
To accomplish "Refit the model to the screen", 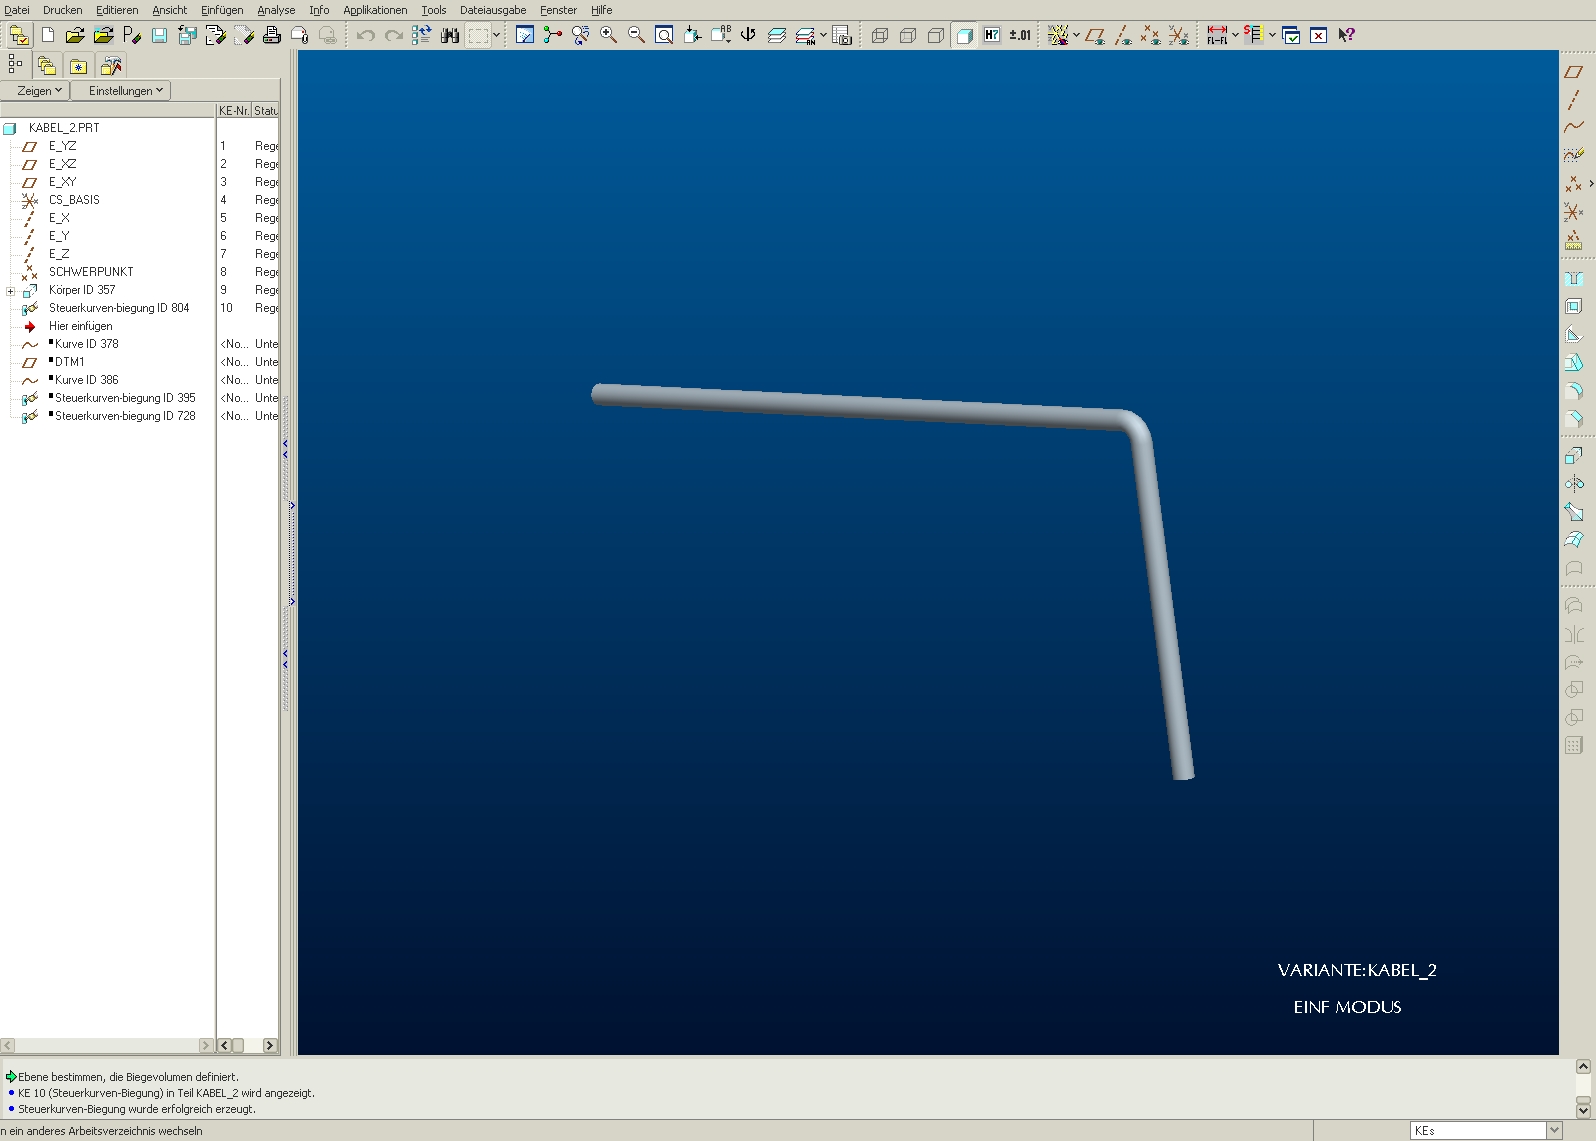I will pos(664,35).
